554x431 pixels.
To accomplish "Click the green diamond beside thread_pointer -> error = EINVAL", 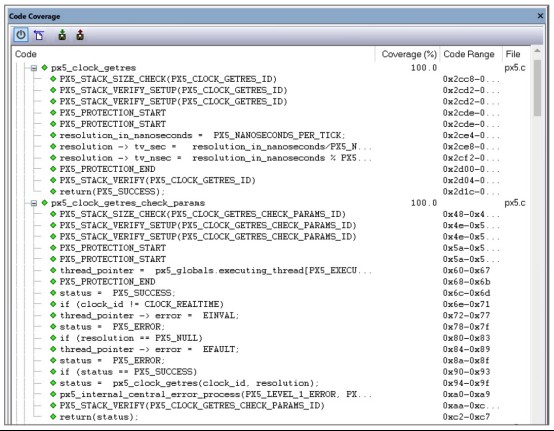I will tap(53, 315).
